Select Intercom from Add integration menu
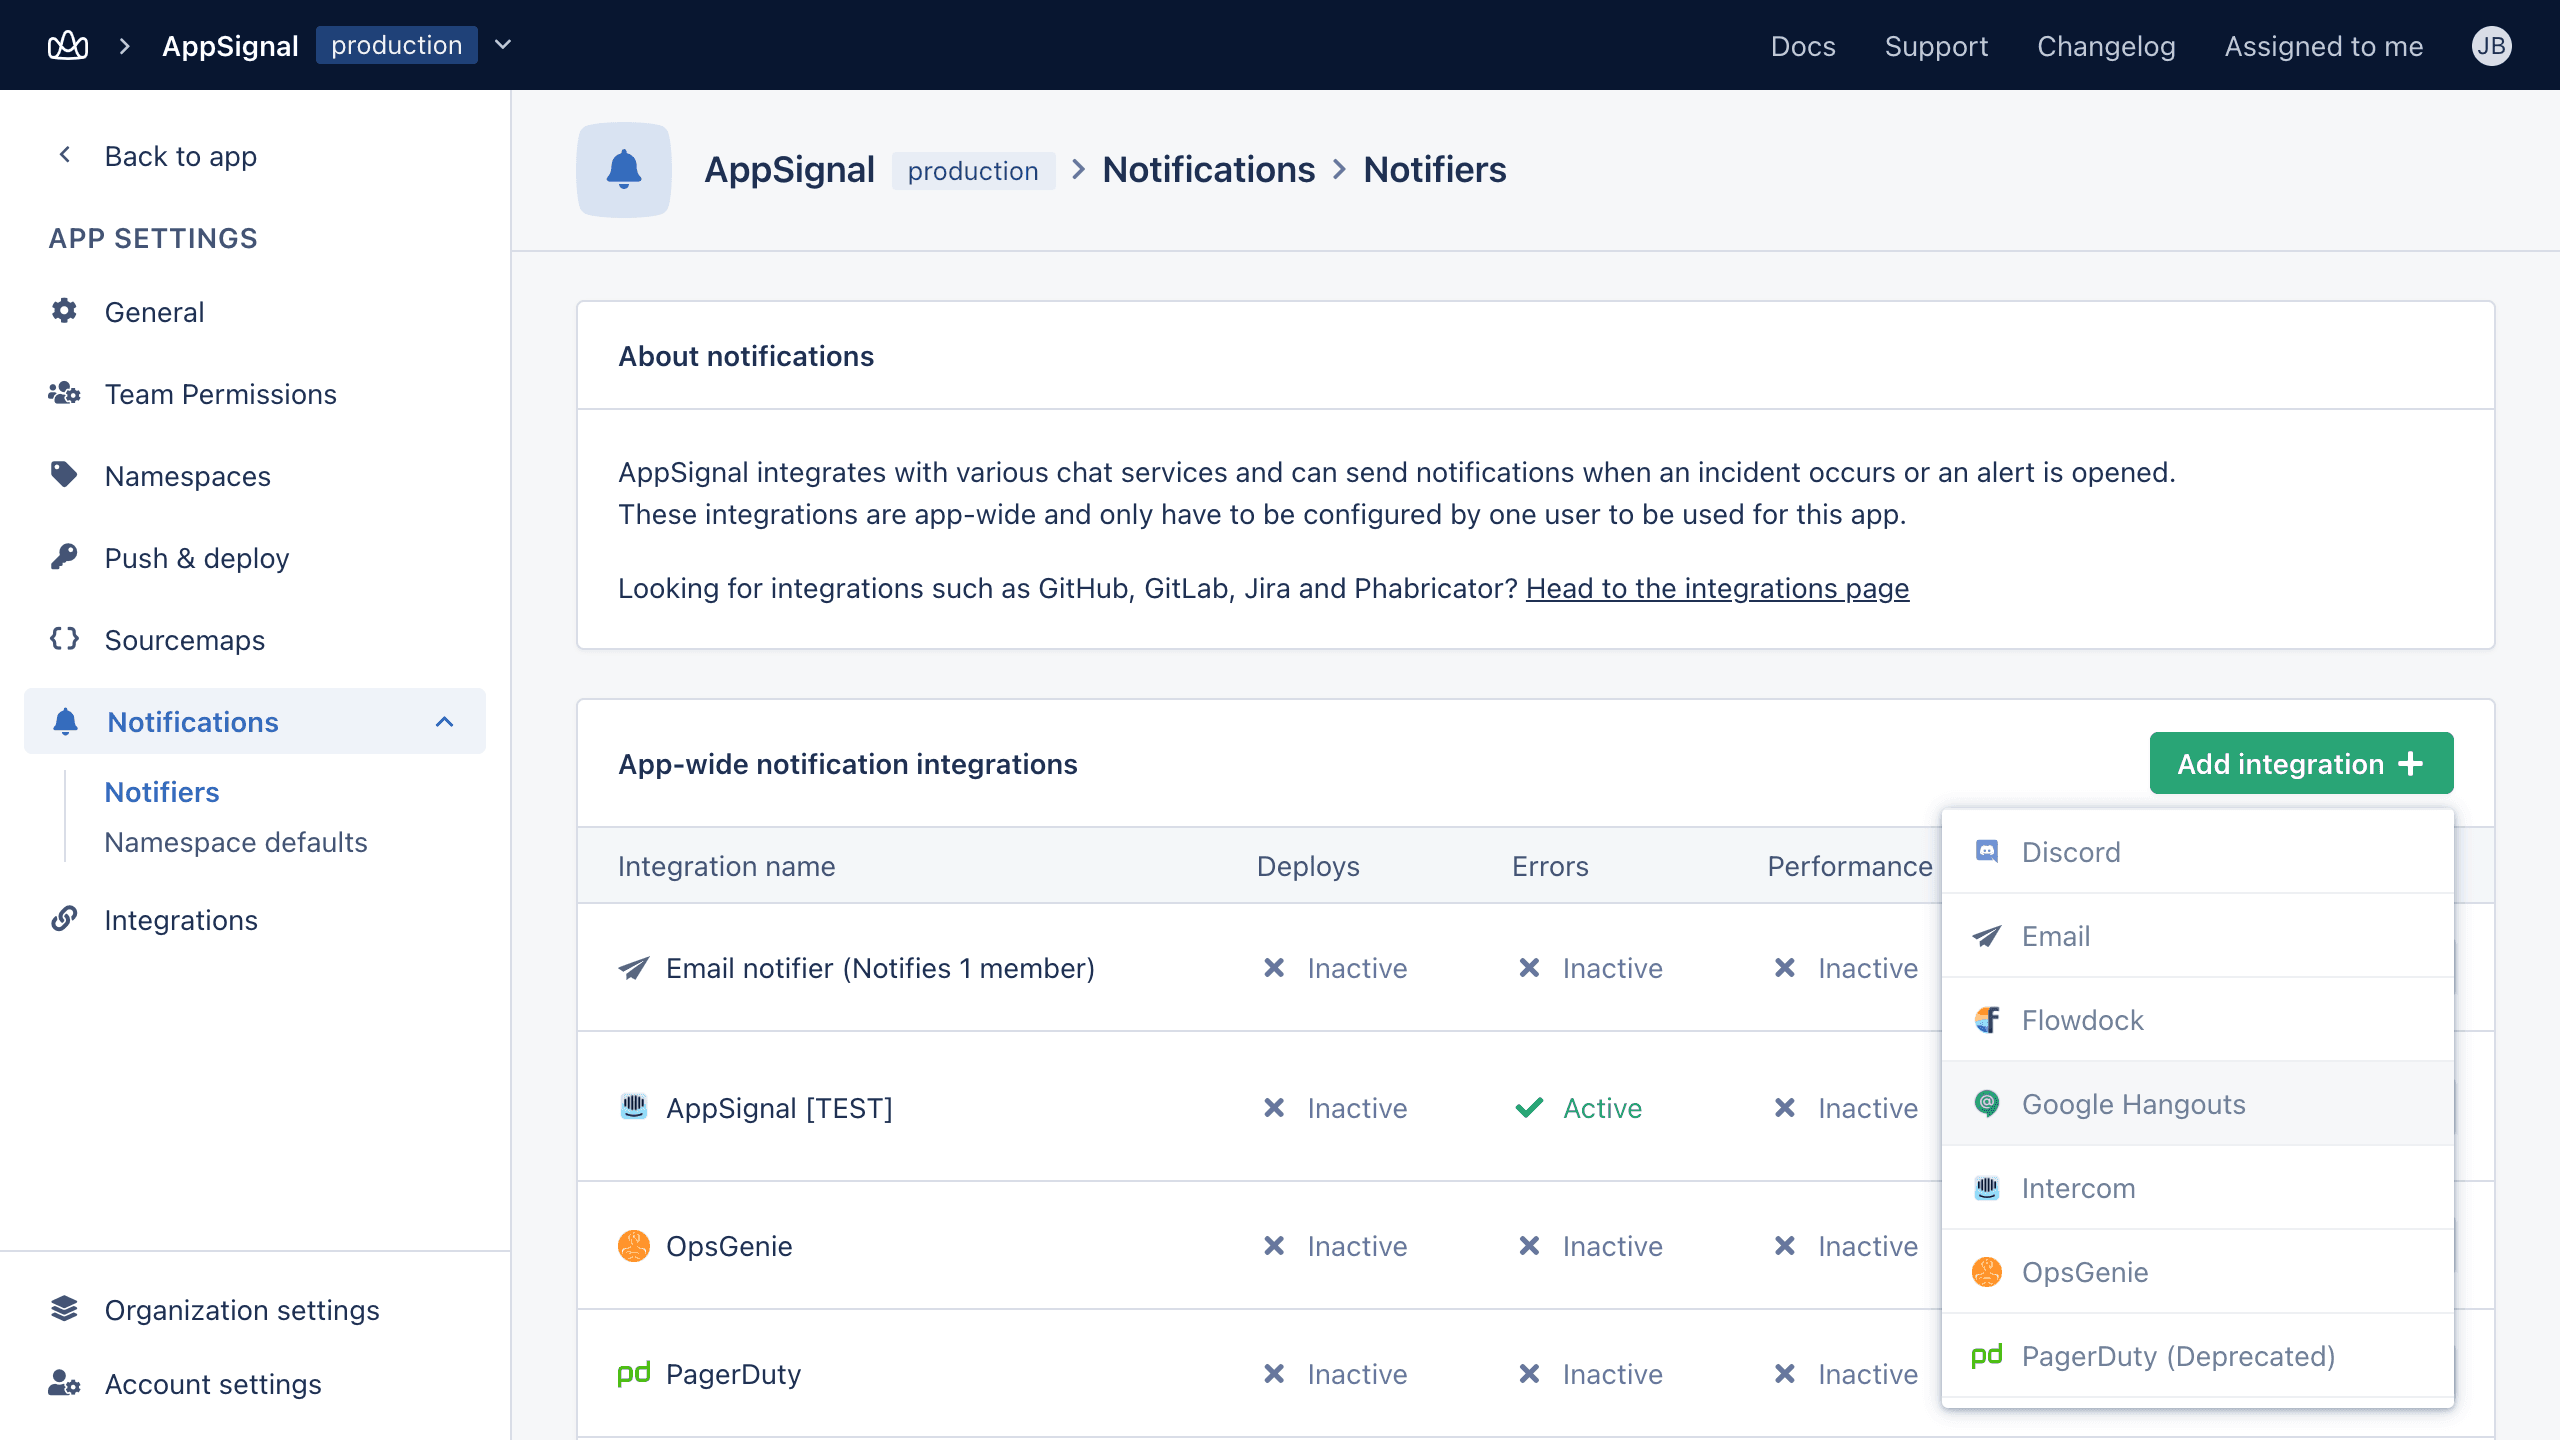Image resolution: width=2560 pixels, height=1440 pixels. (x=2197, y=1188)
